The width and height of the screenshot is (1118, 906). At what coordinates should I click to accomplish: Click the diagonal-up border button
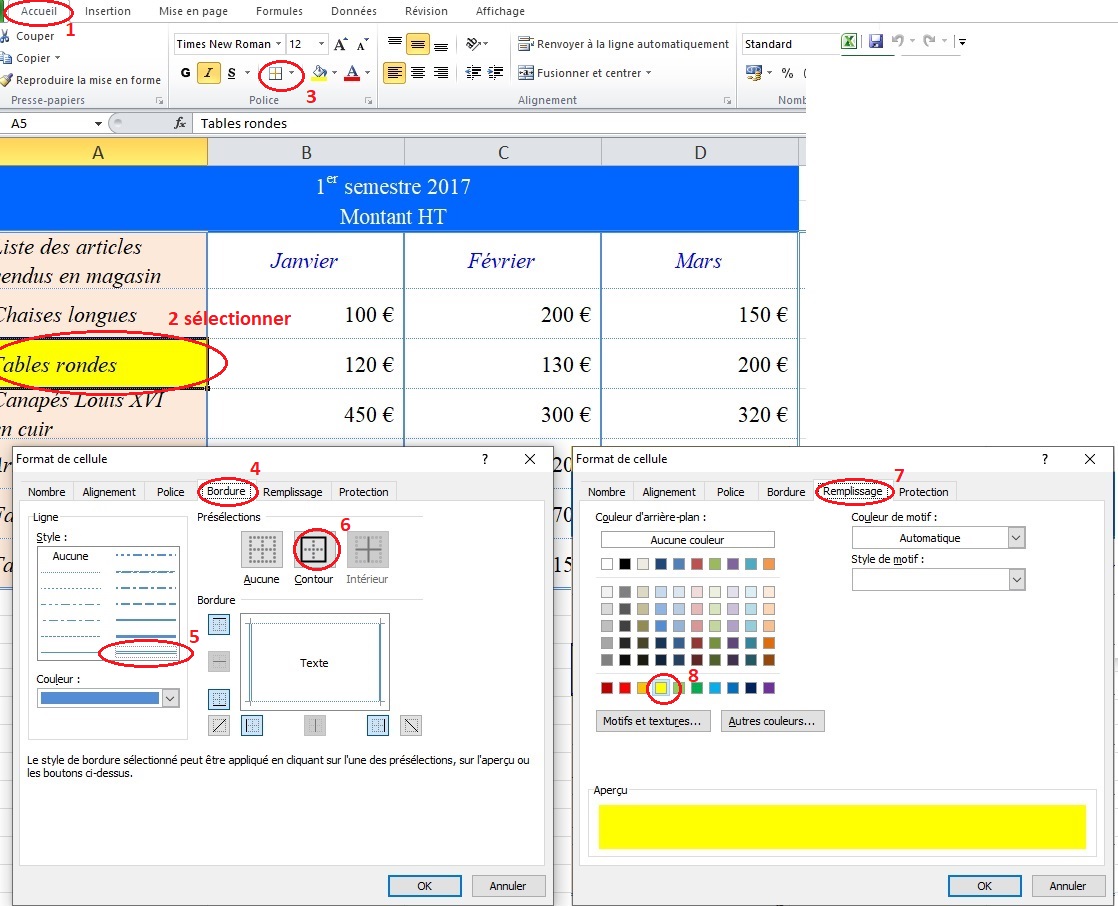(x=219, y=726)
